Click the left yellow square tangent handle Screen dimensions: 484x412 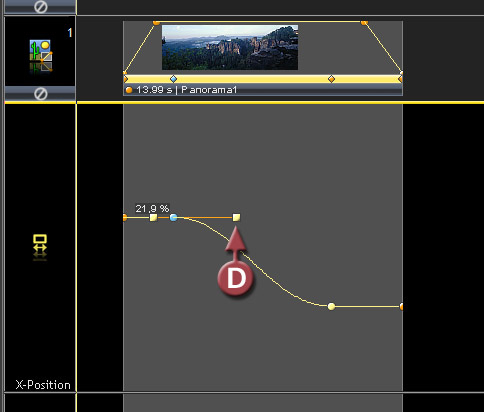point(153,218)
